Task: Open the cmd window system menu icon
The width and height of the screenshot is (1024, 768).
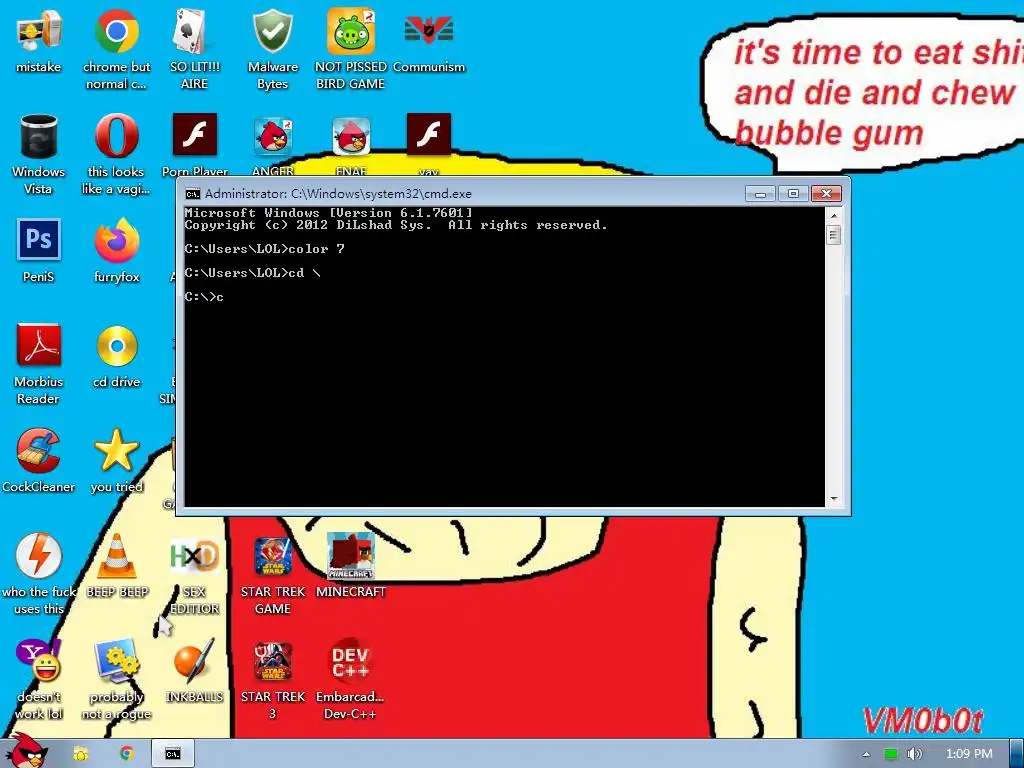Action: coord(193,194)
